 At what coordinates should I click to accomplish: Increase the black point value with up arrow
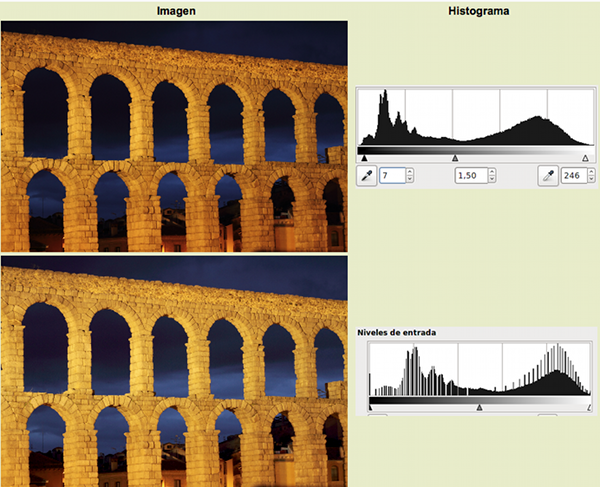point(410,172)
